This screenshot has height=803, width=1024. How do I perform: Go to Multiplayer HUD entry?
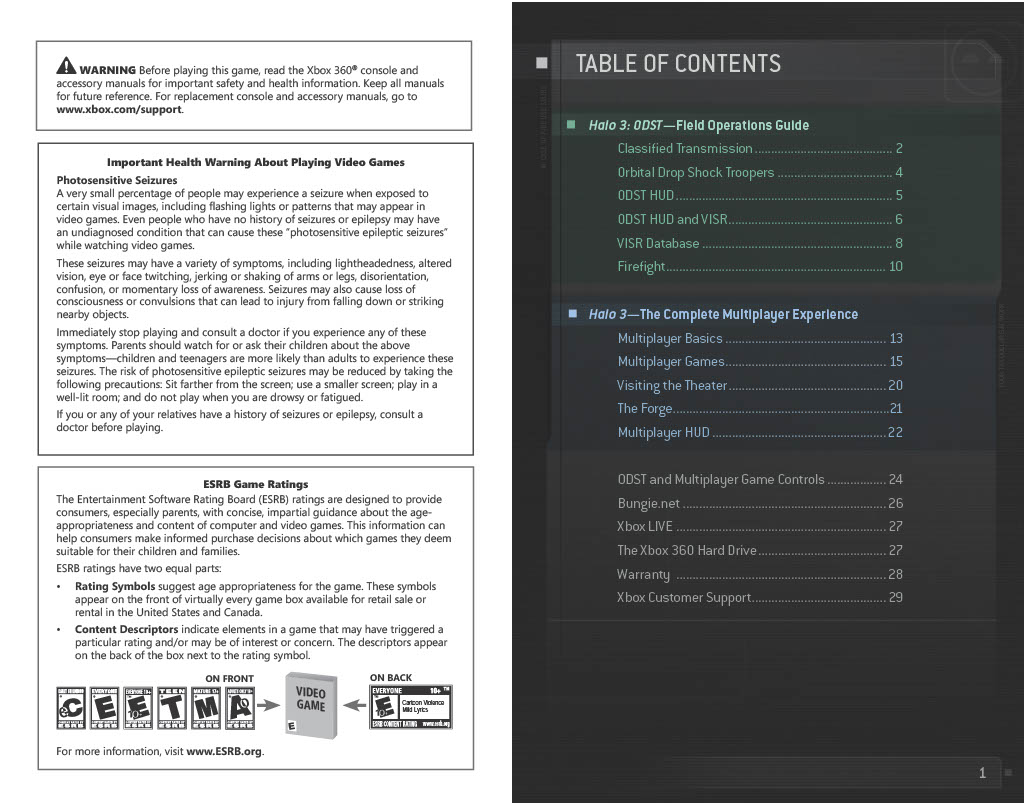760,432
